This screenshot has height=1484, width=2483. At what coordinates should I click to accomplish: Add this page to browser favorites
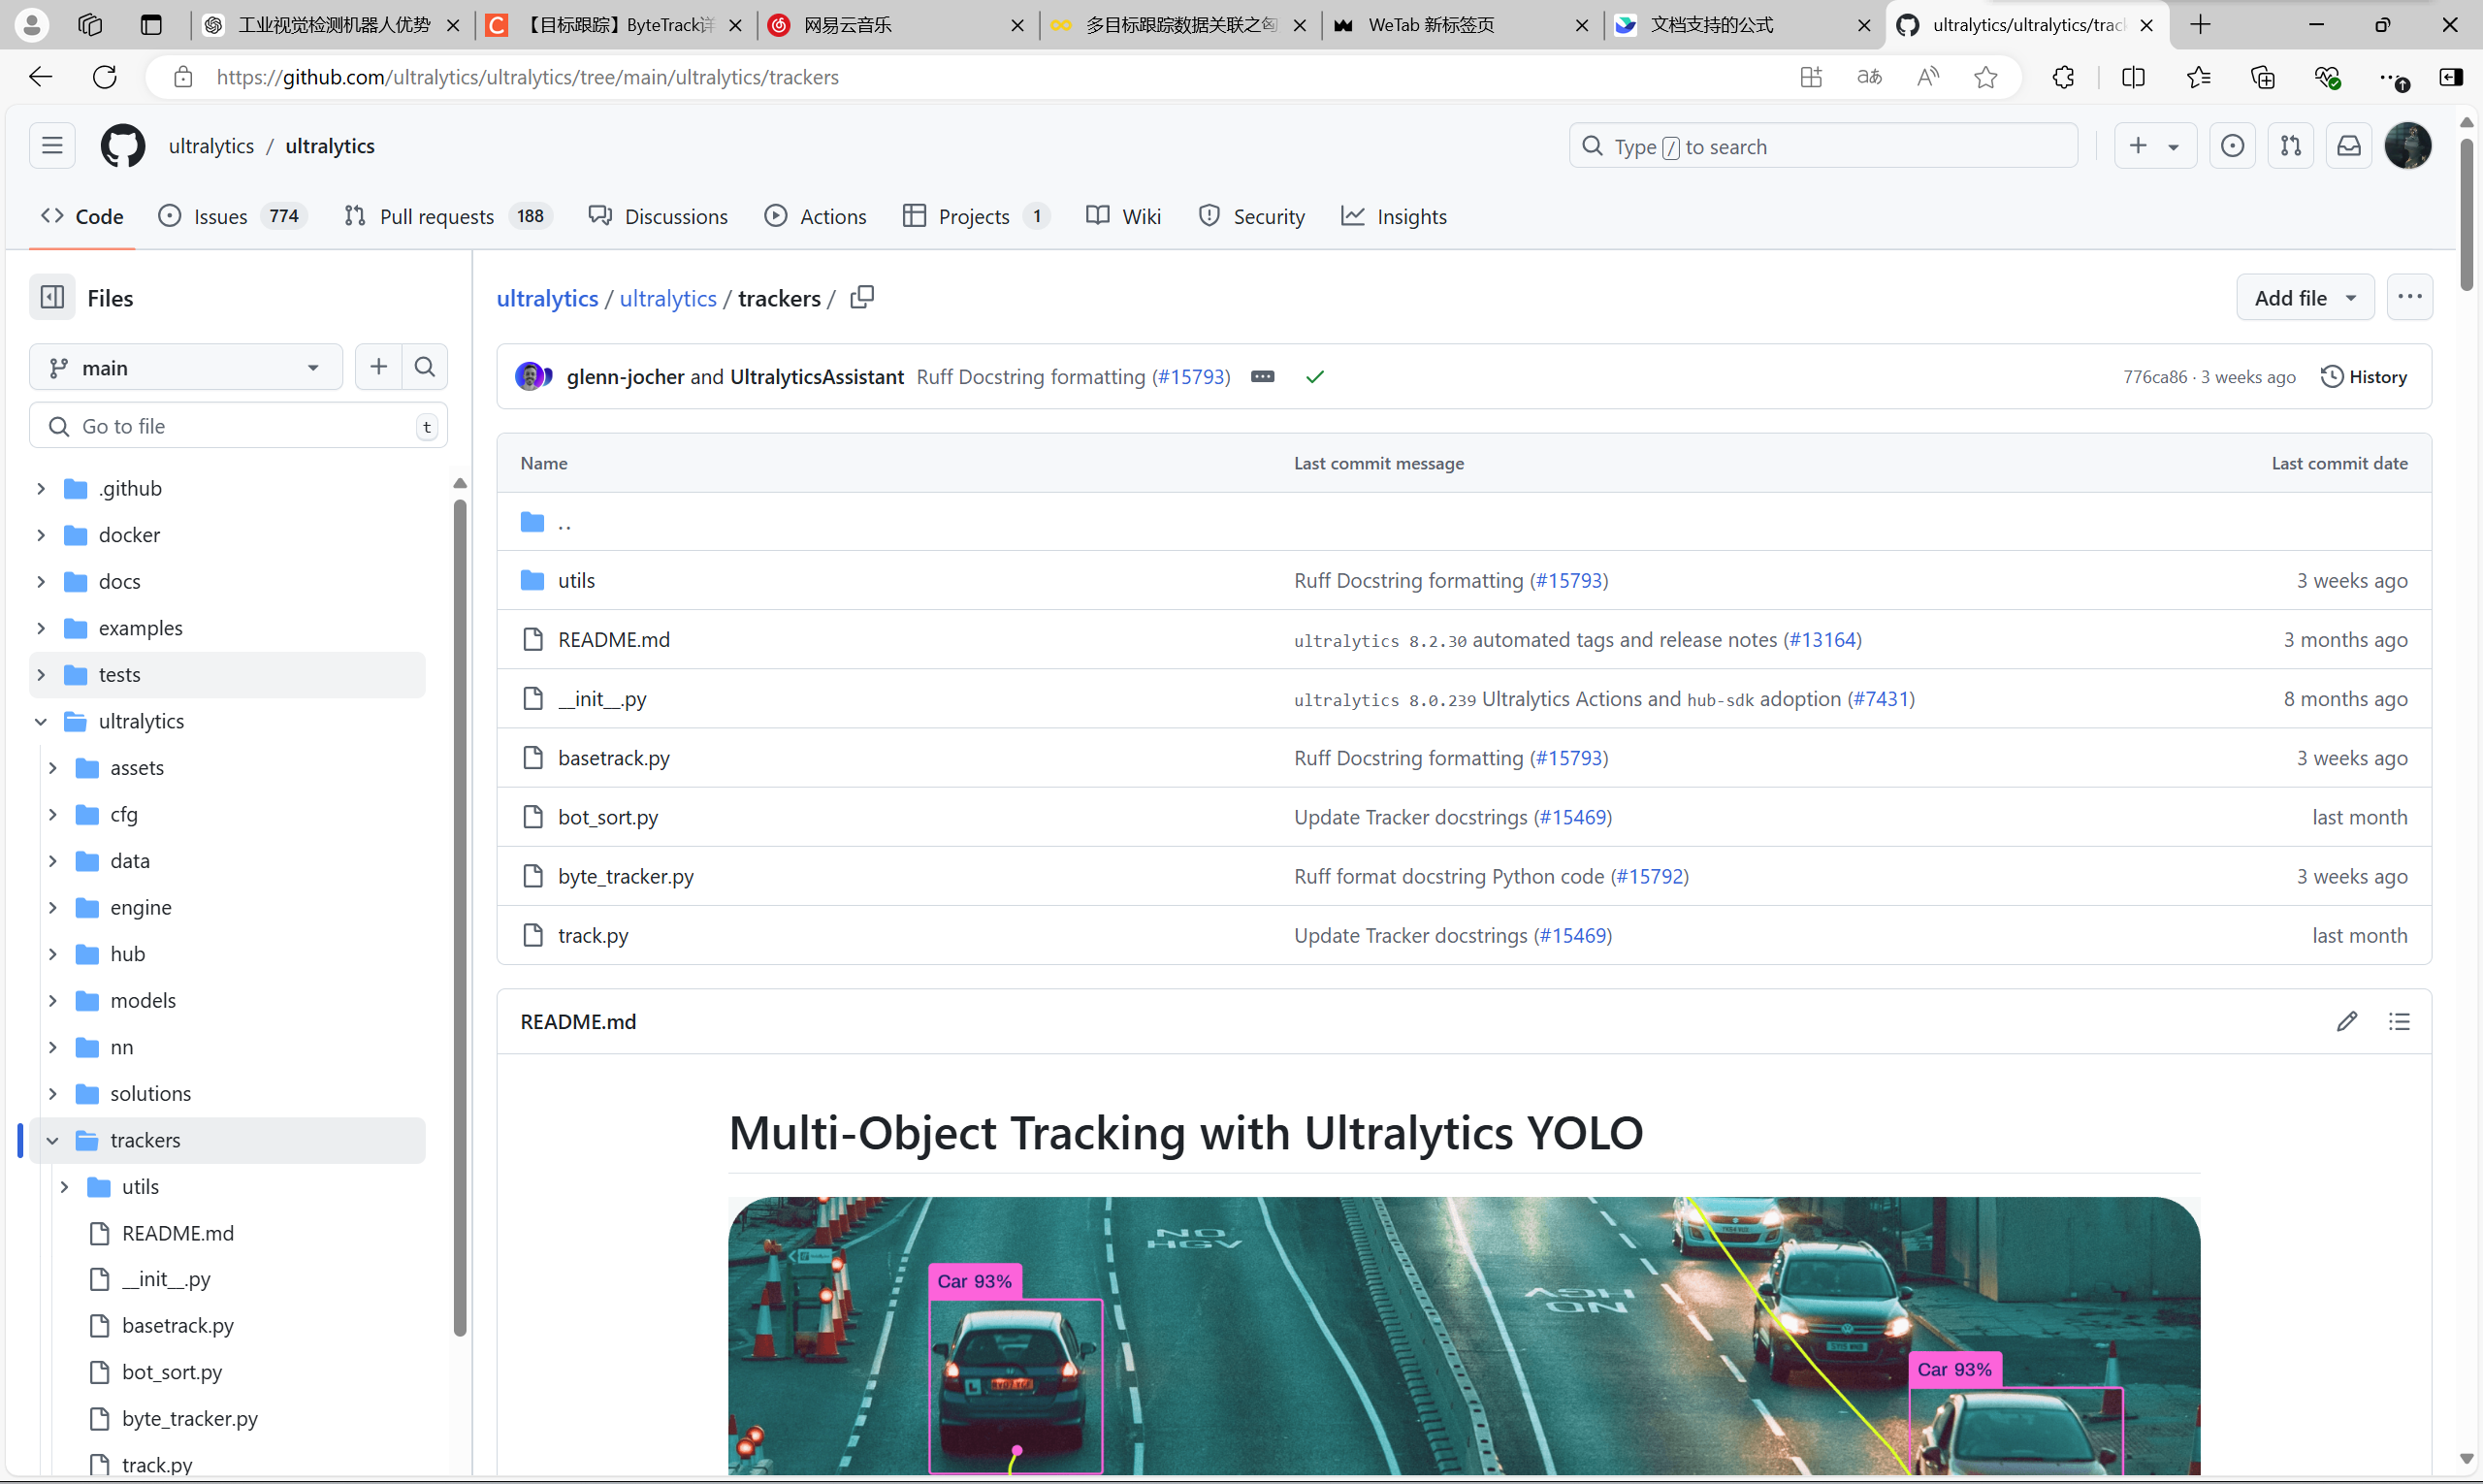tap(1986, 77)
